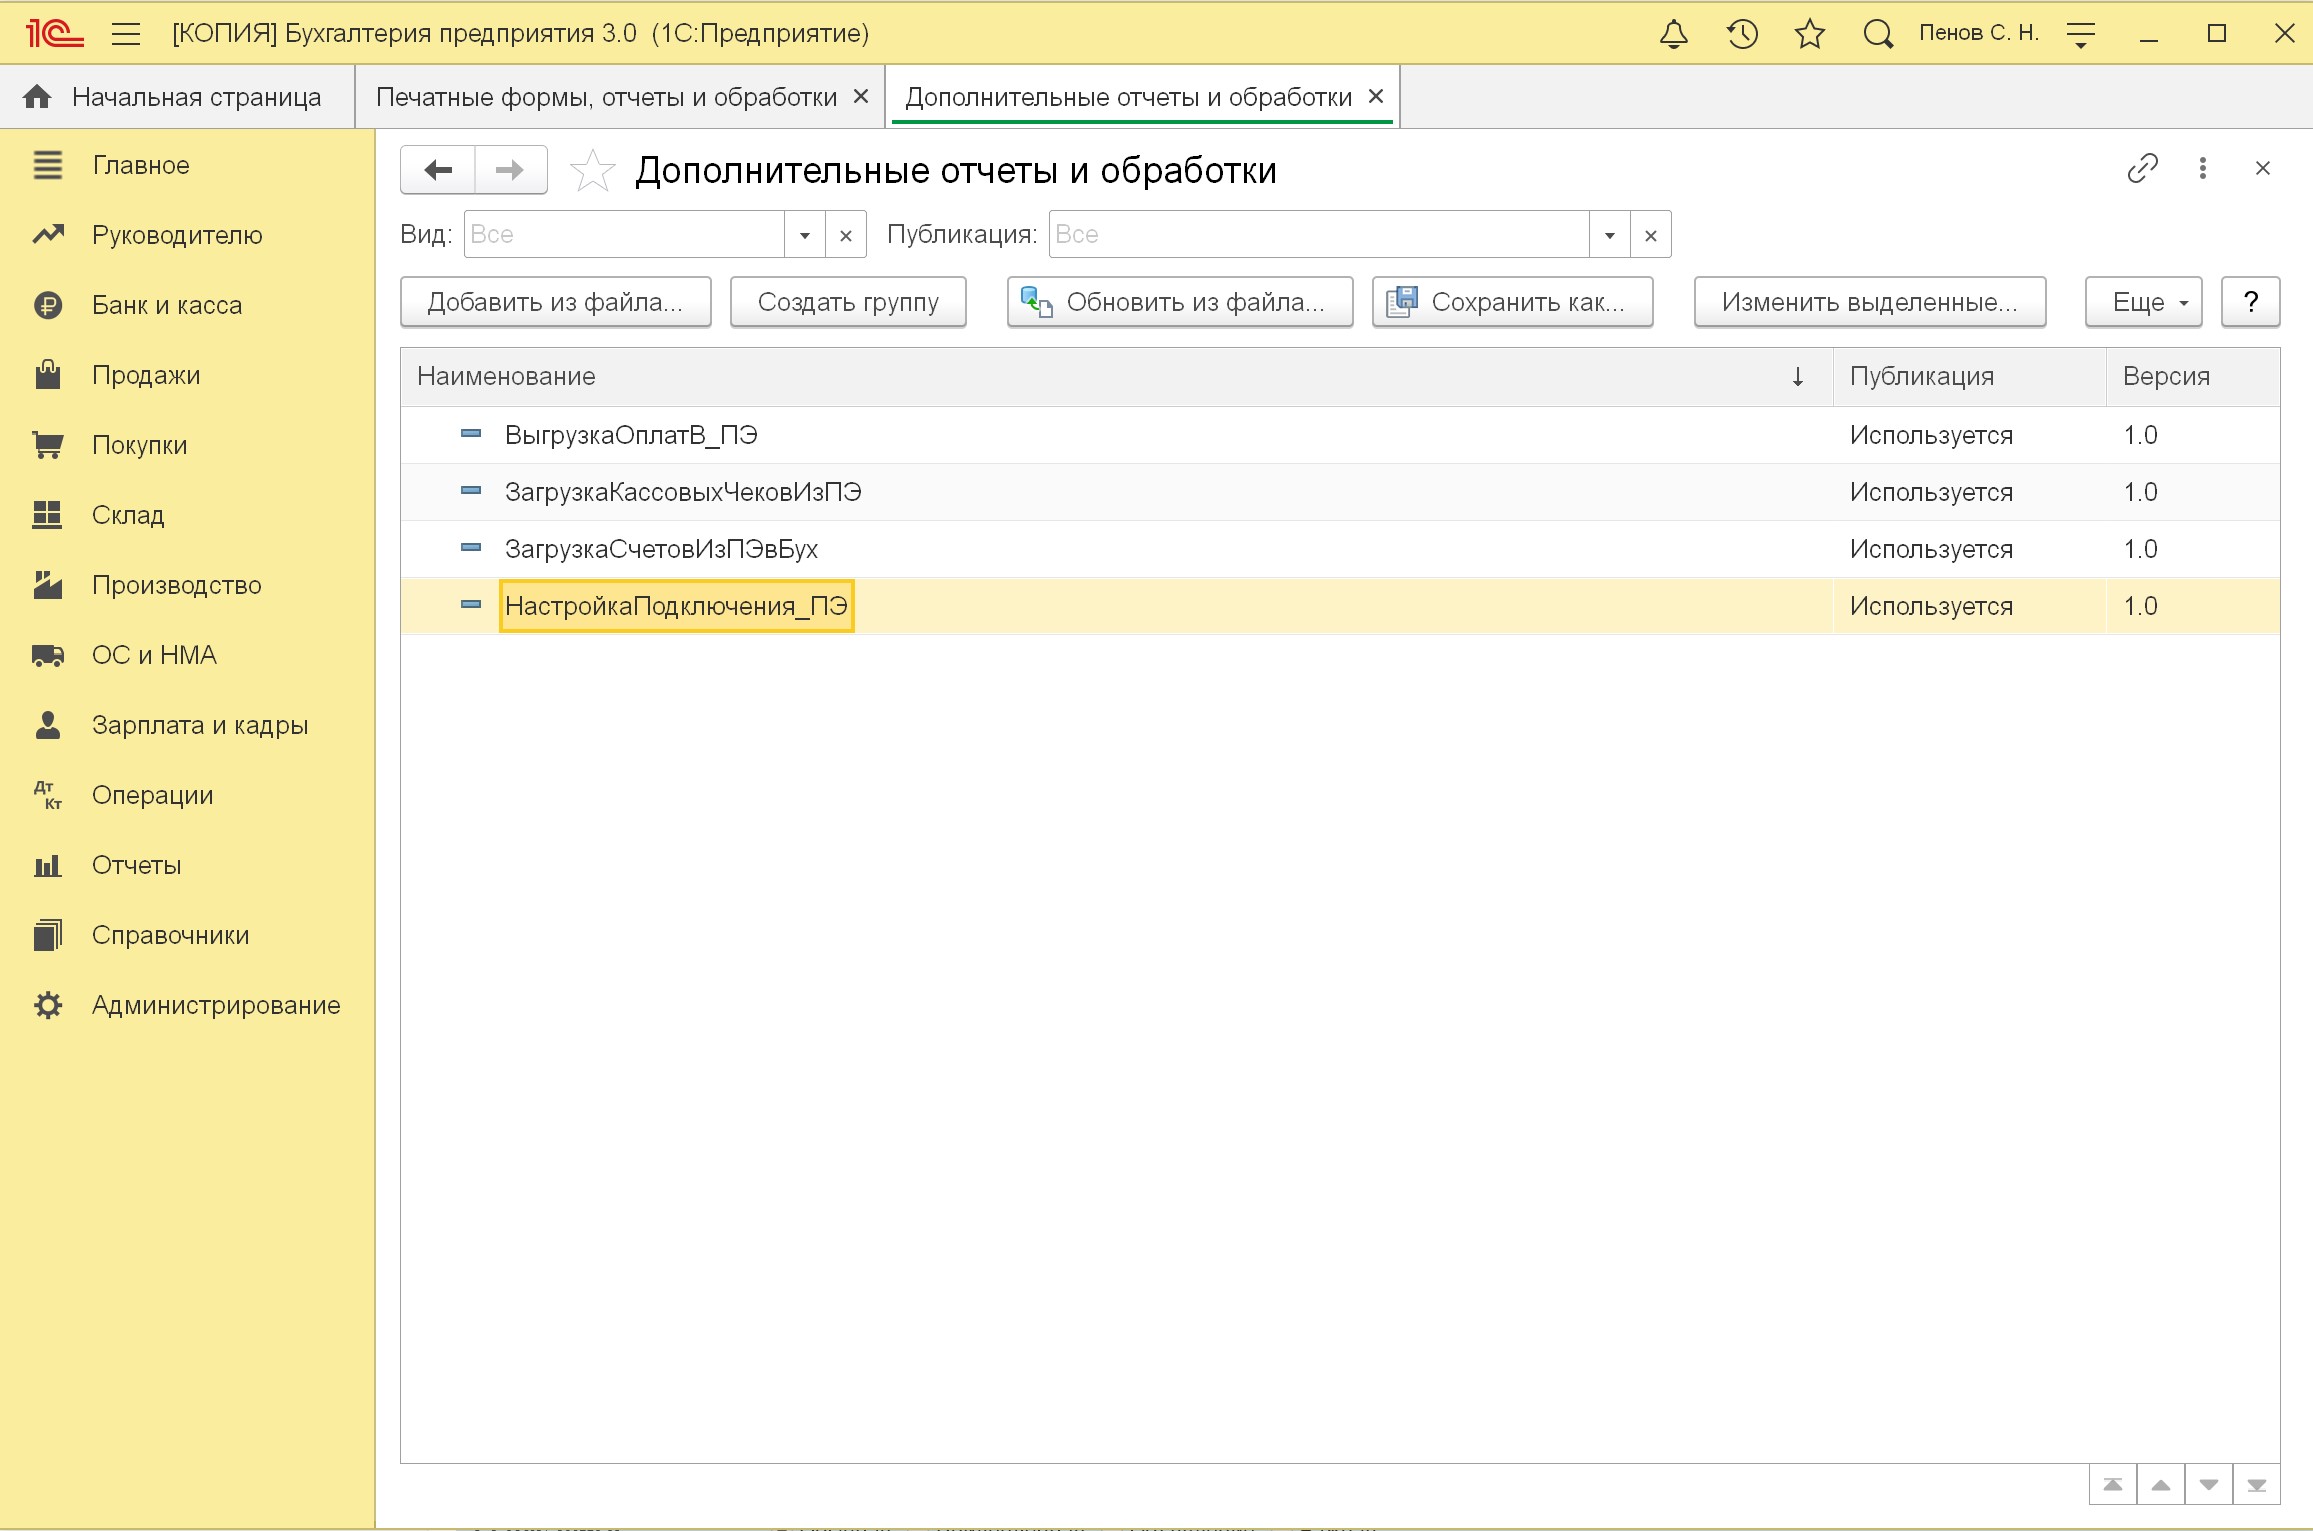Click the Отчеты bar chart icon
The width and height of the screenshot is (2313, 1531).
tap(48, 865)
